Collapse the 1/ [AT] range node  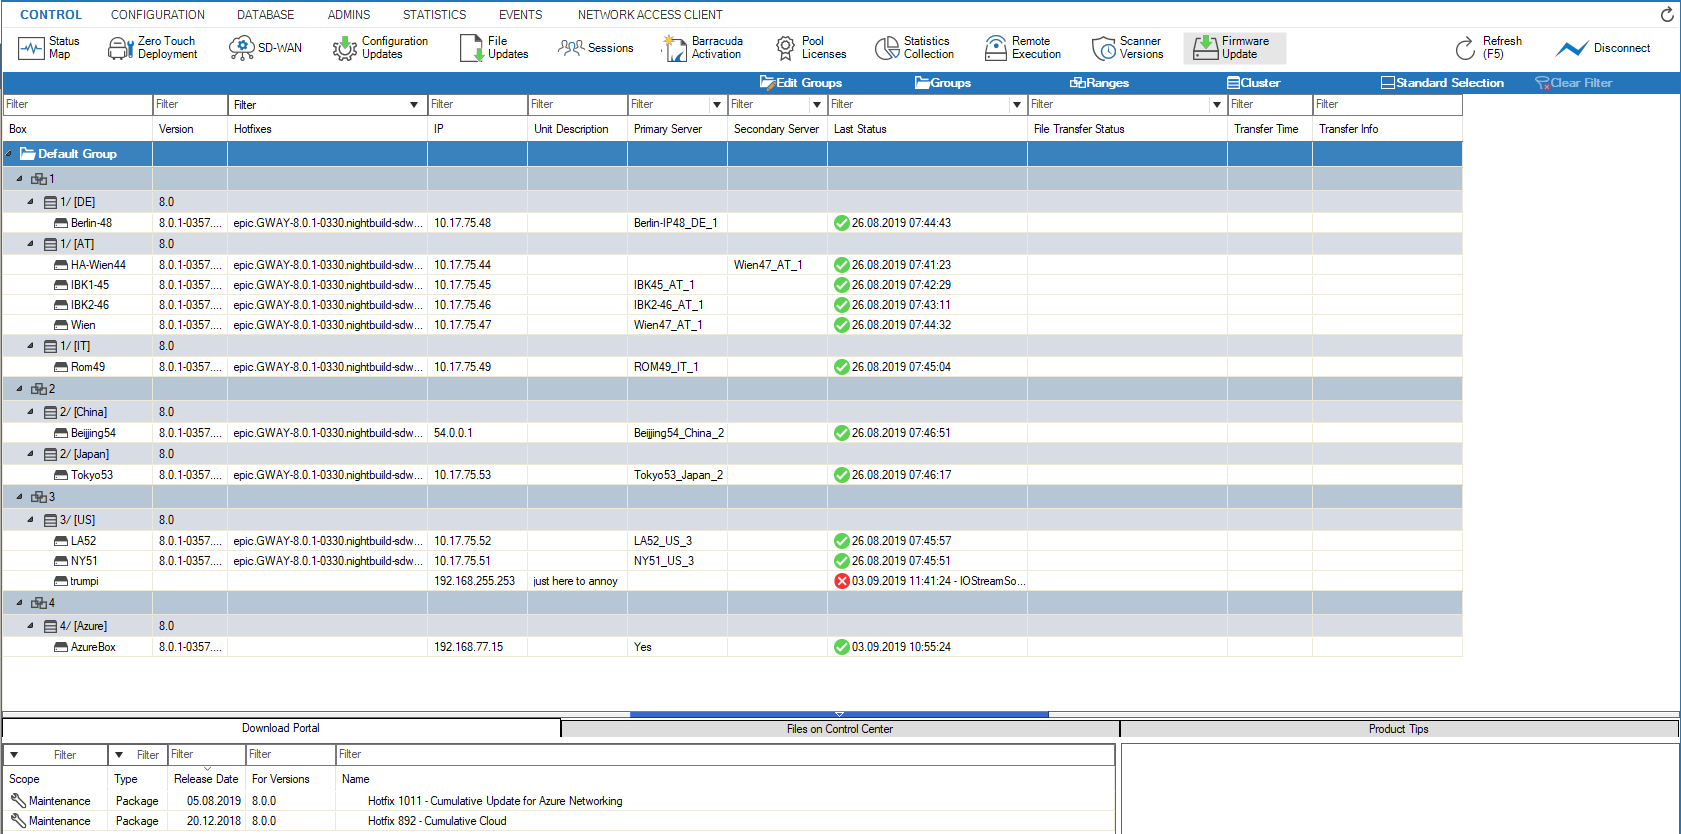tap(31, 244)
